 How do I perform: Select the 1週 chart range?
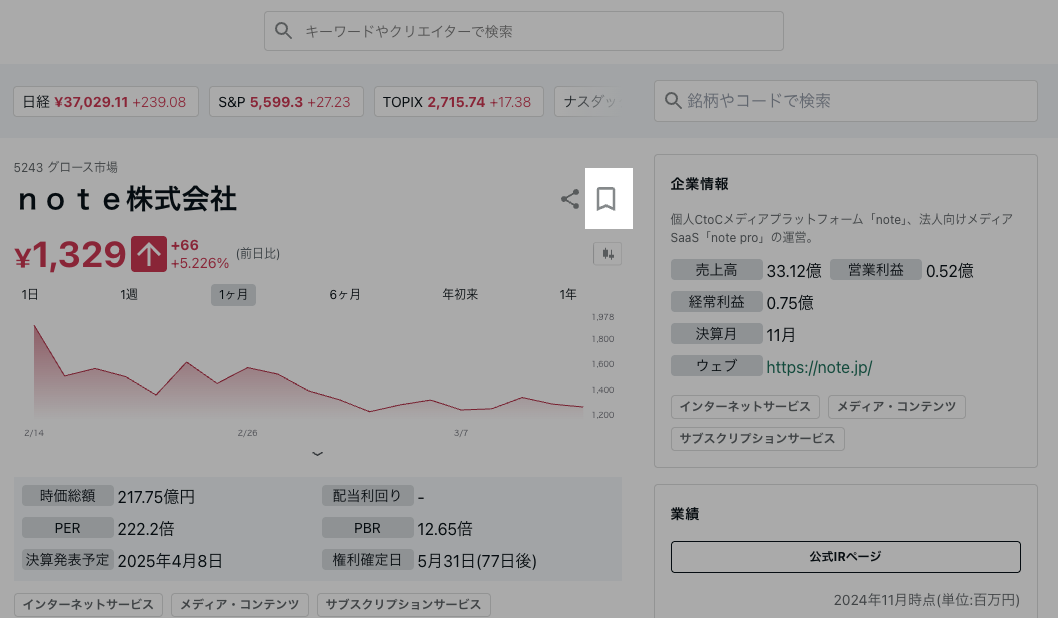[x=129, y=294]
